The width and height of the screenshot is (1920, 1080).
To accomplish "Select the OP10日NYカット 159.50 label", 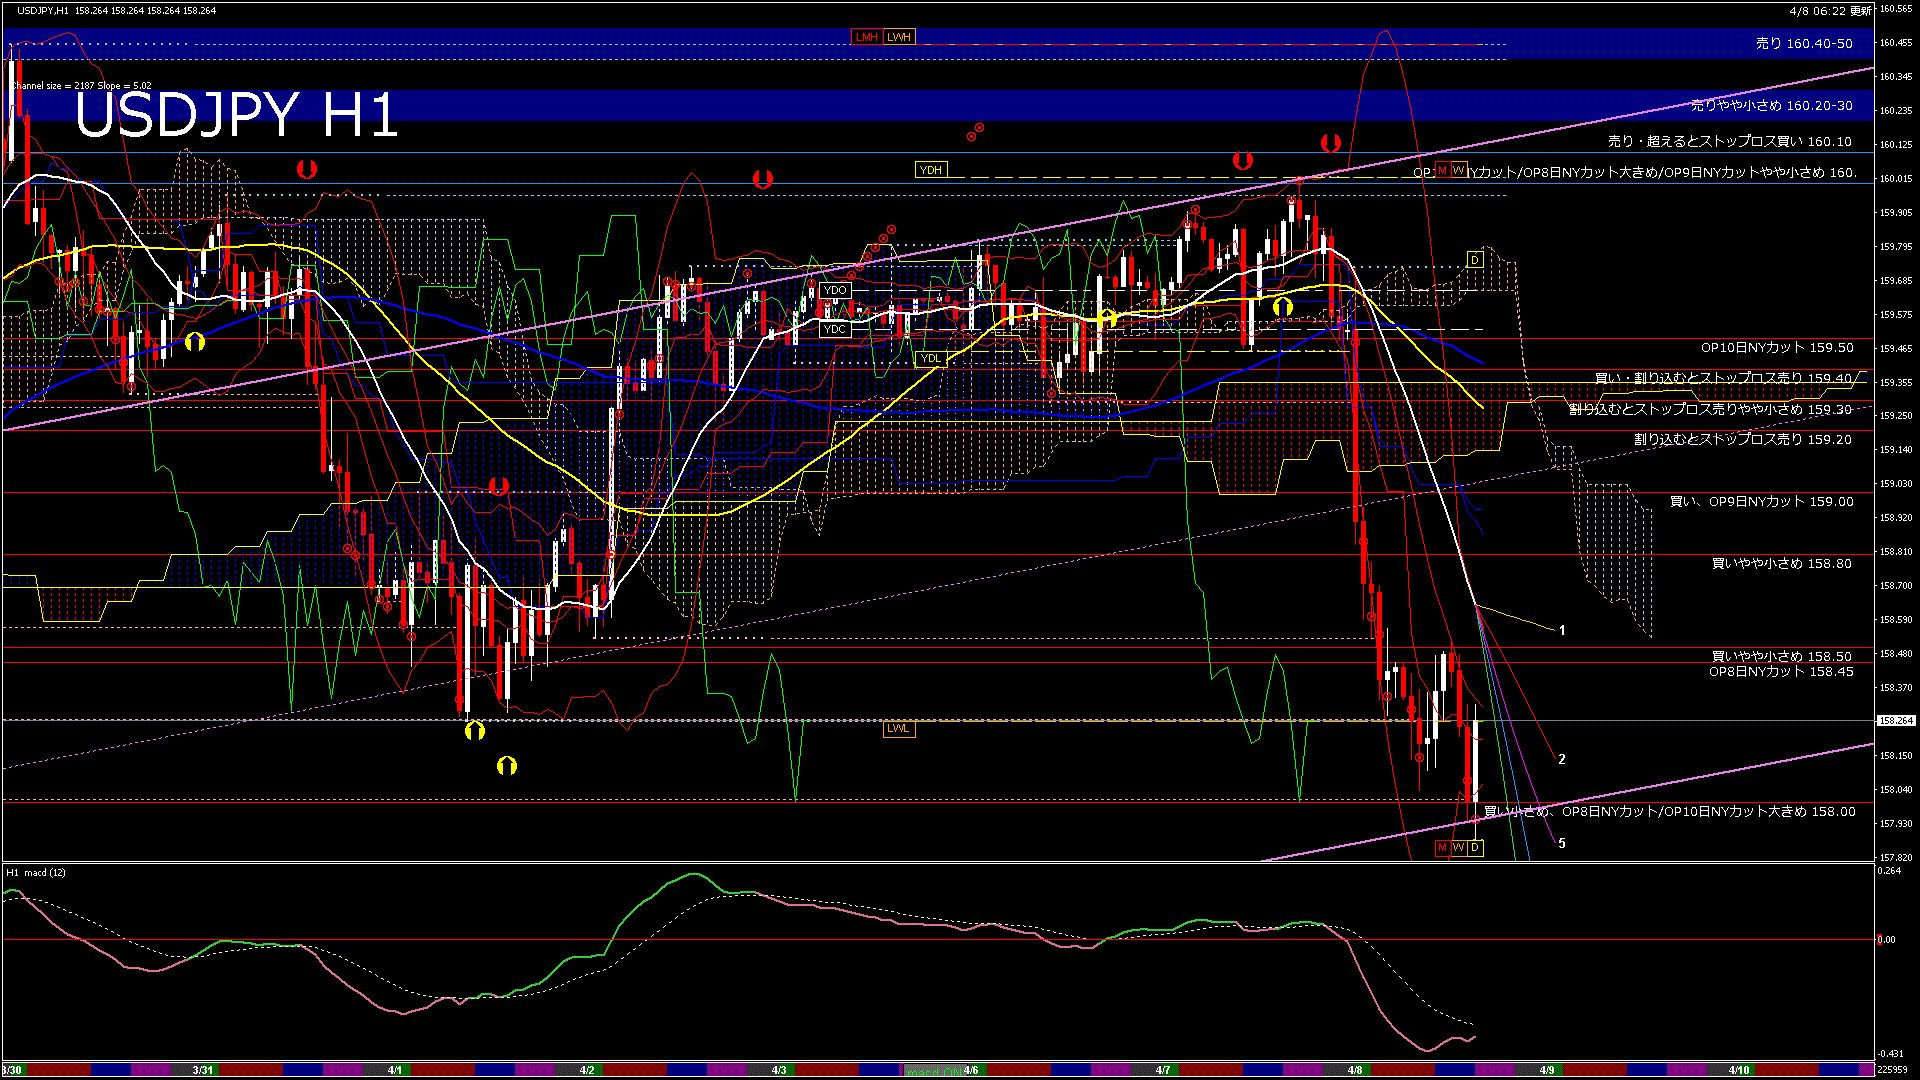I will pyautogui.click(x=1777, y=348).
